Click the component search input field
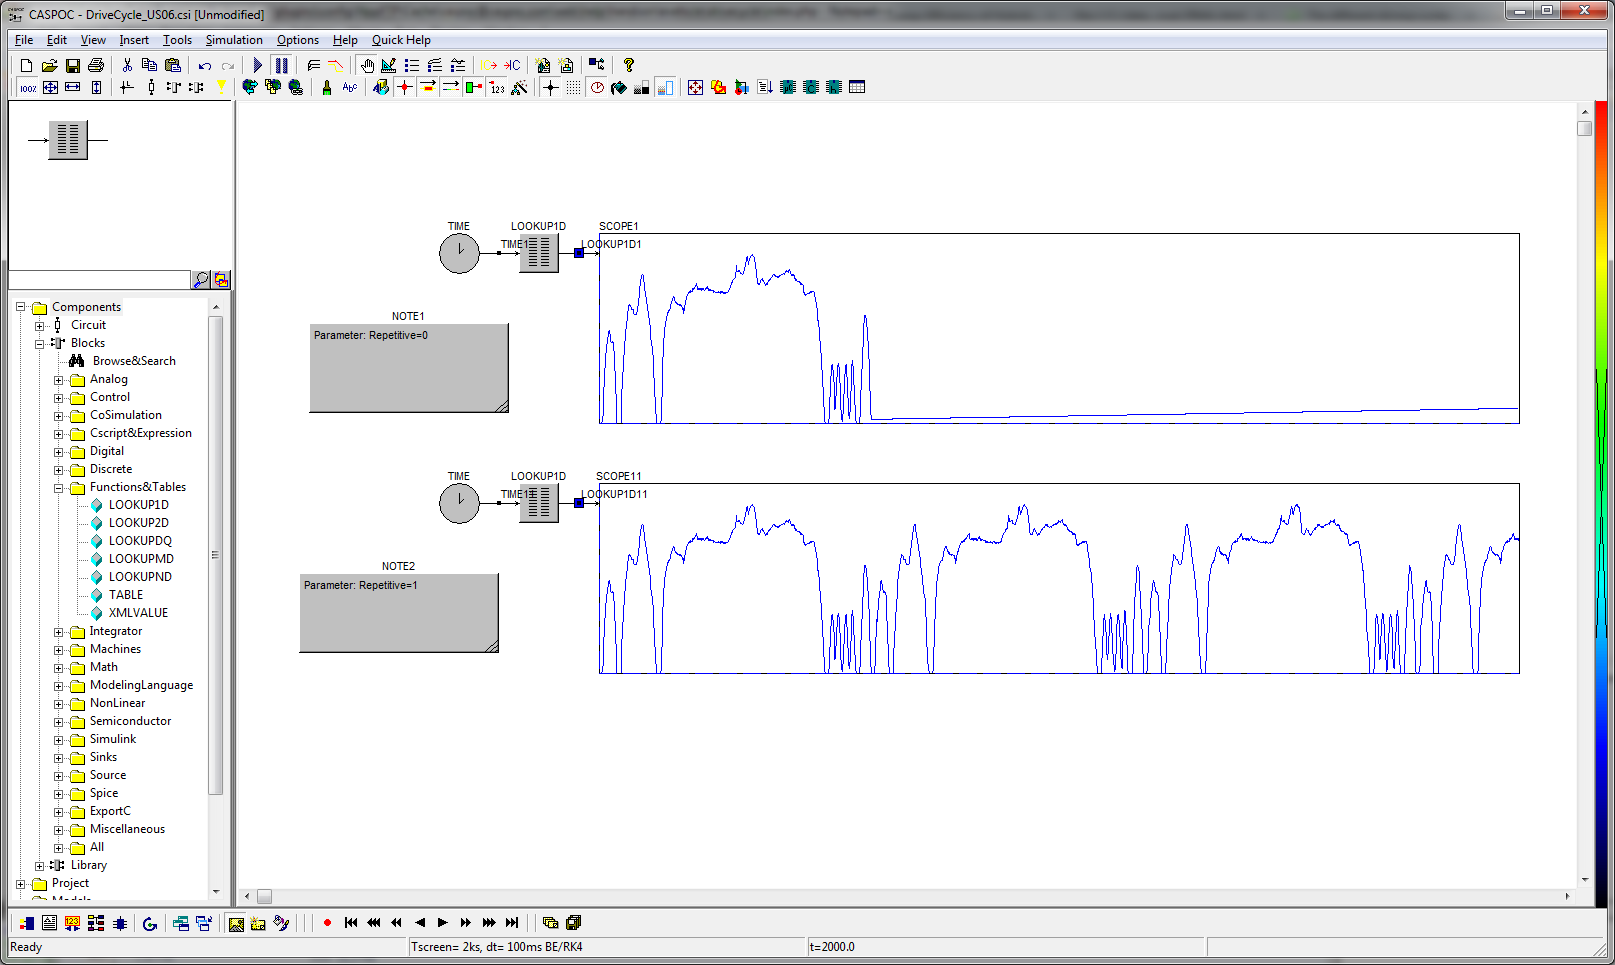Screen dimensions: 1615x965 pos(99,280)
